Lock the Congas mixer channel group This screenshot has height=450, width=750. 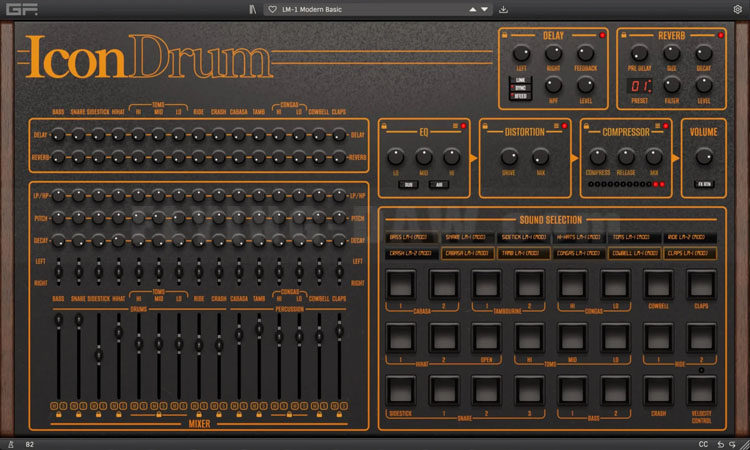point(289,414)
